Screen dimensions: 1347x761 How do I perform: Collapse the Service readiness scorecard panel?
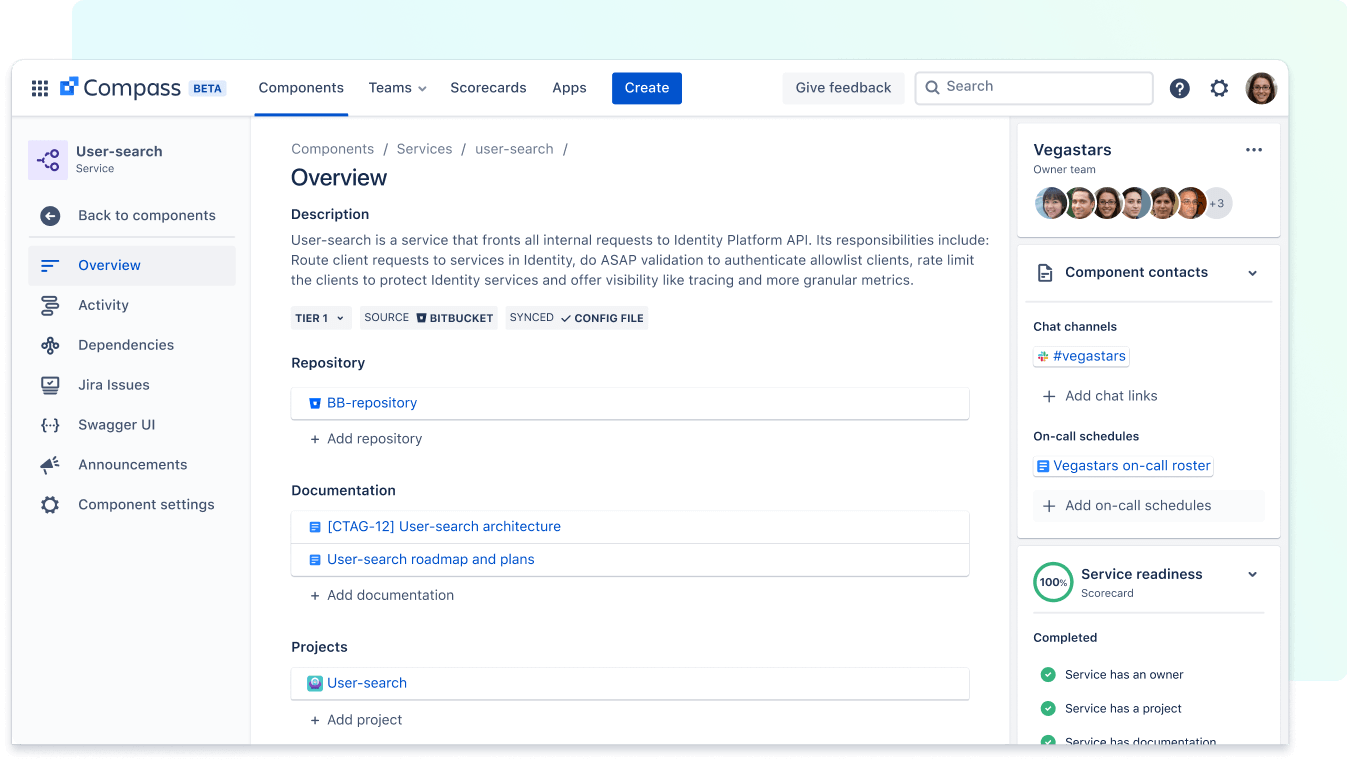click(1252, 574)
